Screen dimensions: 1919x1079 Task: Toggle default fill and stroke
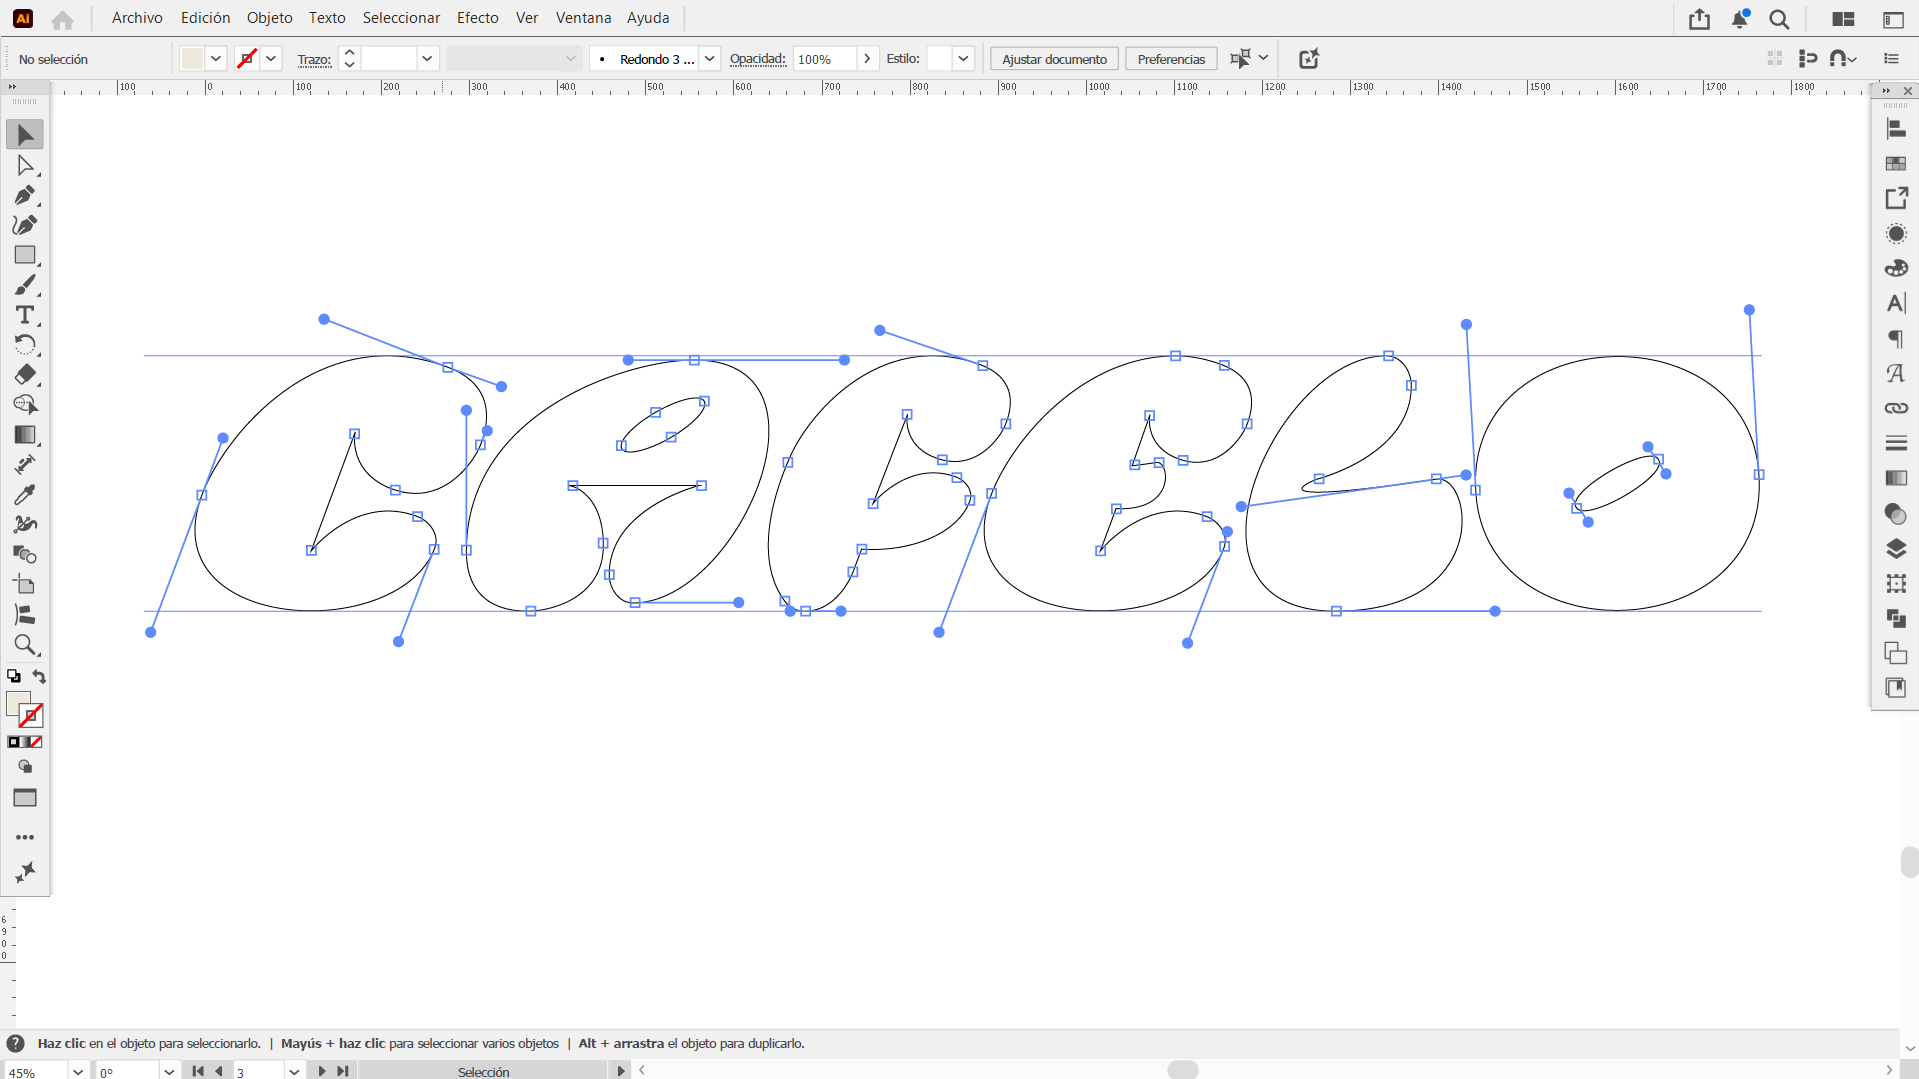[x=14, y=677]
